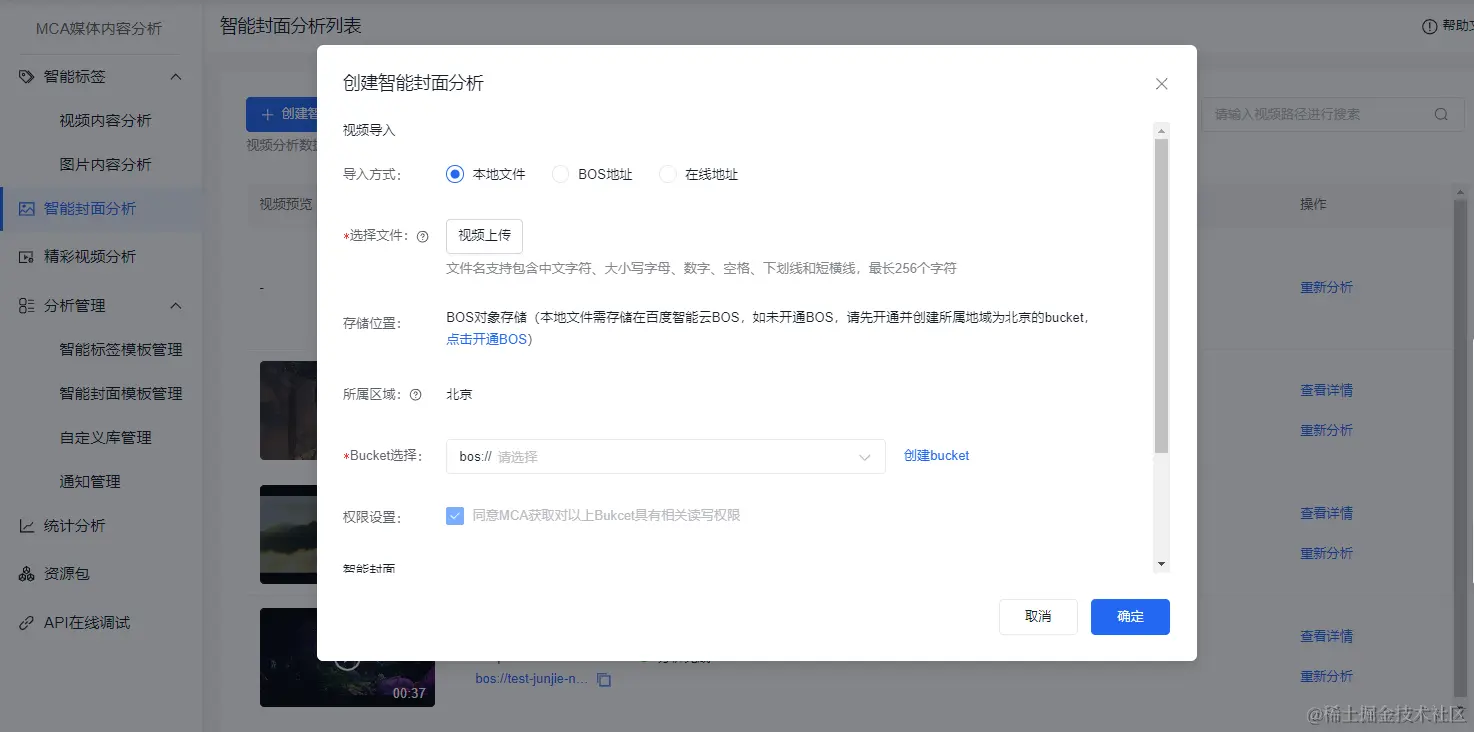The height and width of the screenshot is (732, 1474).
Task: Click the dialog scrollbar's down arrow
Action: click(x=1161, y=565)
